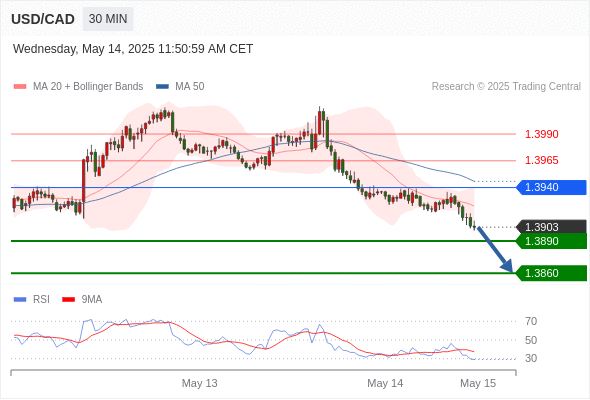Select the black 1.3903 current price tag
This screenshot has width=590, height=400.
(x=551, y=227)
